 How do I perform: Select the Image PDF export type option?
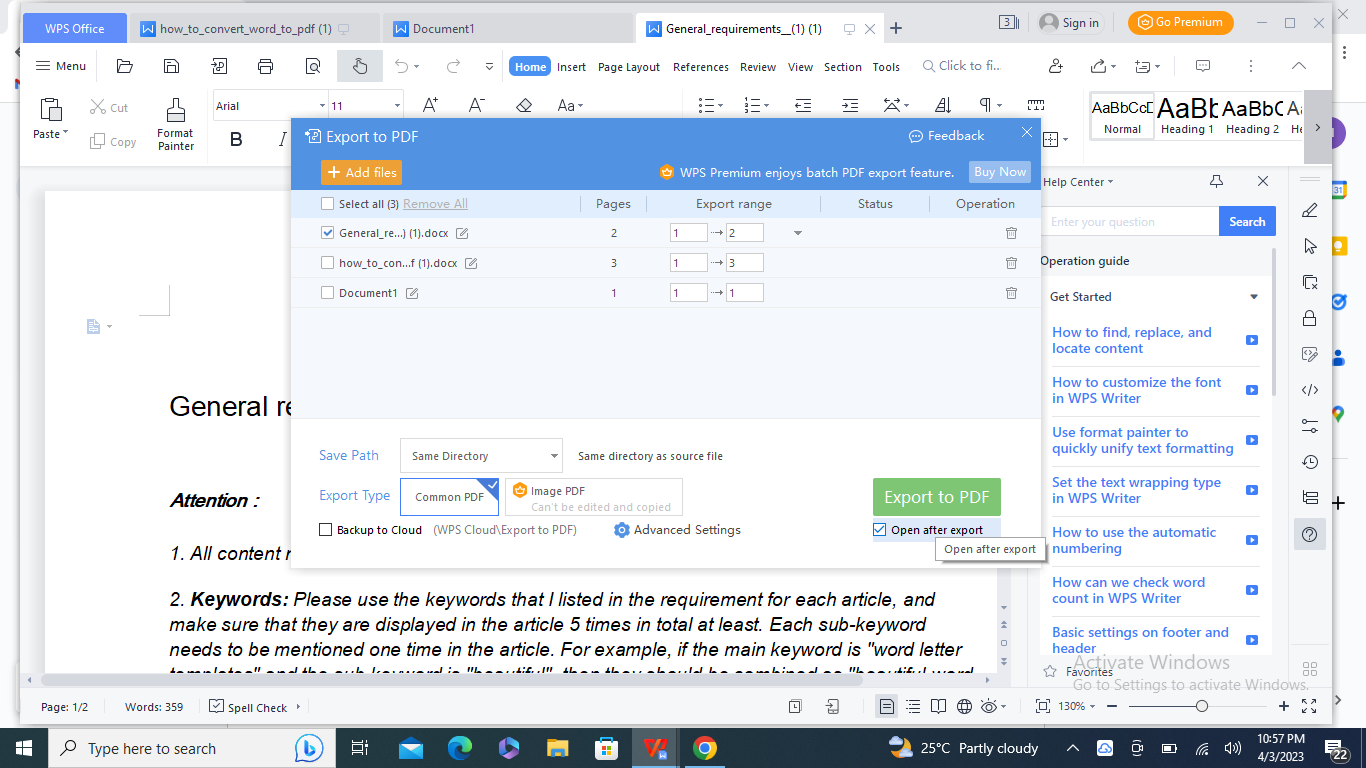(x=594, y=497)
